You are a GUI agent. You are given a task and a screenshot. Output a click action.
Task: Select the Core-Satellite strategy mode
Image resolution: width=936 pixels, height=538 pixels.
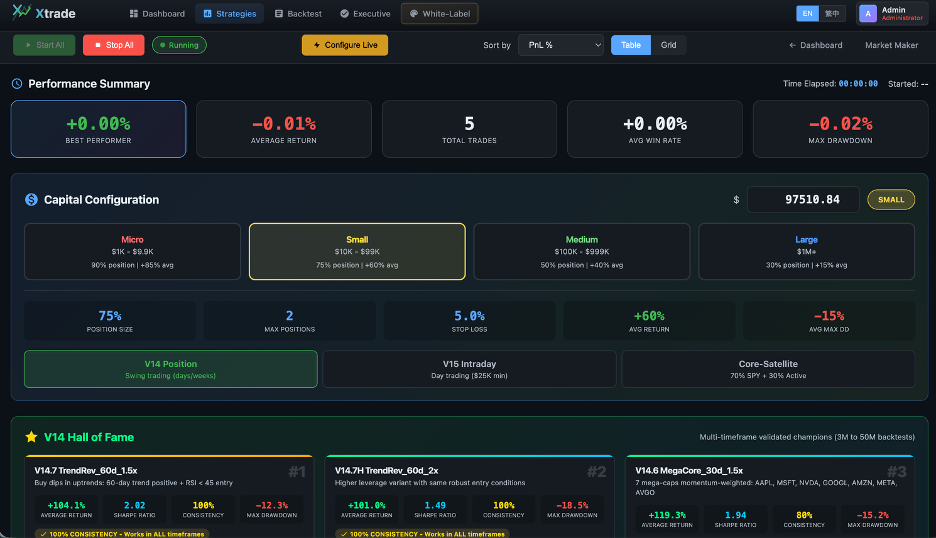click(768, 369)
